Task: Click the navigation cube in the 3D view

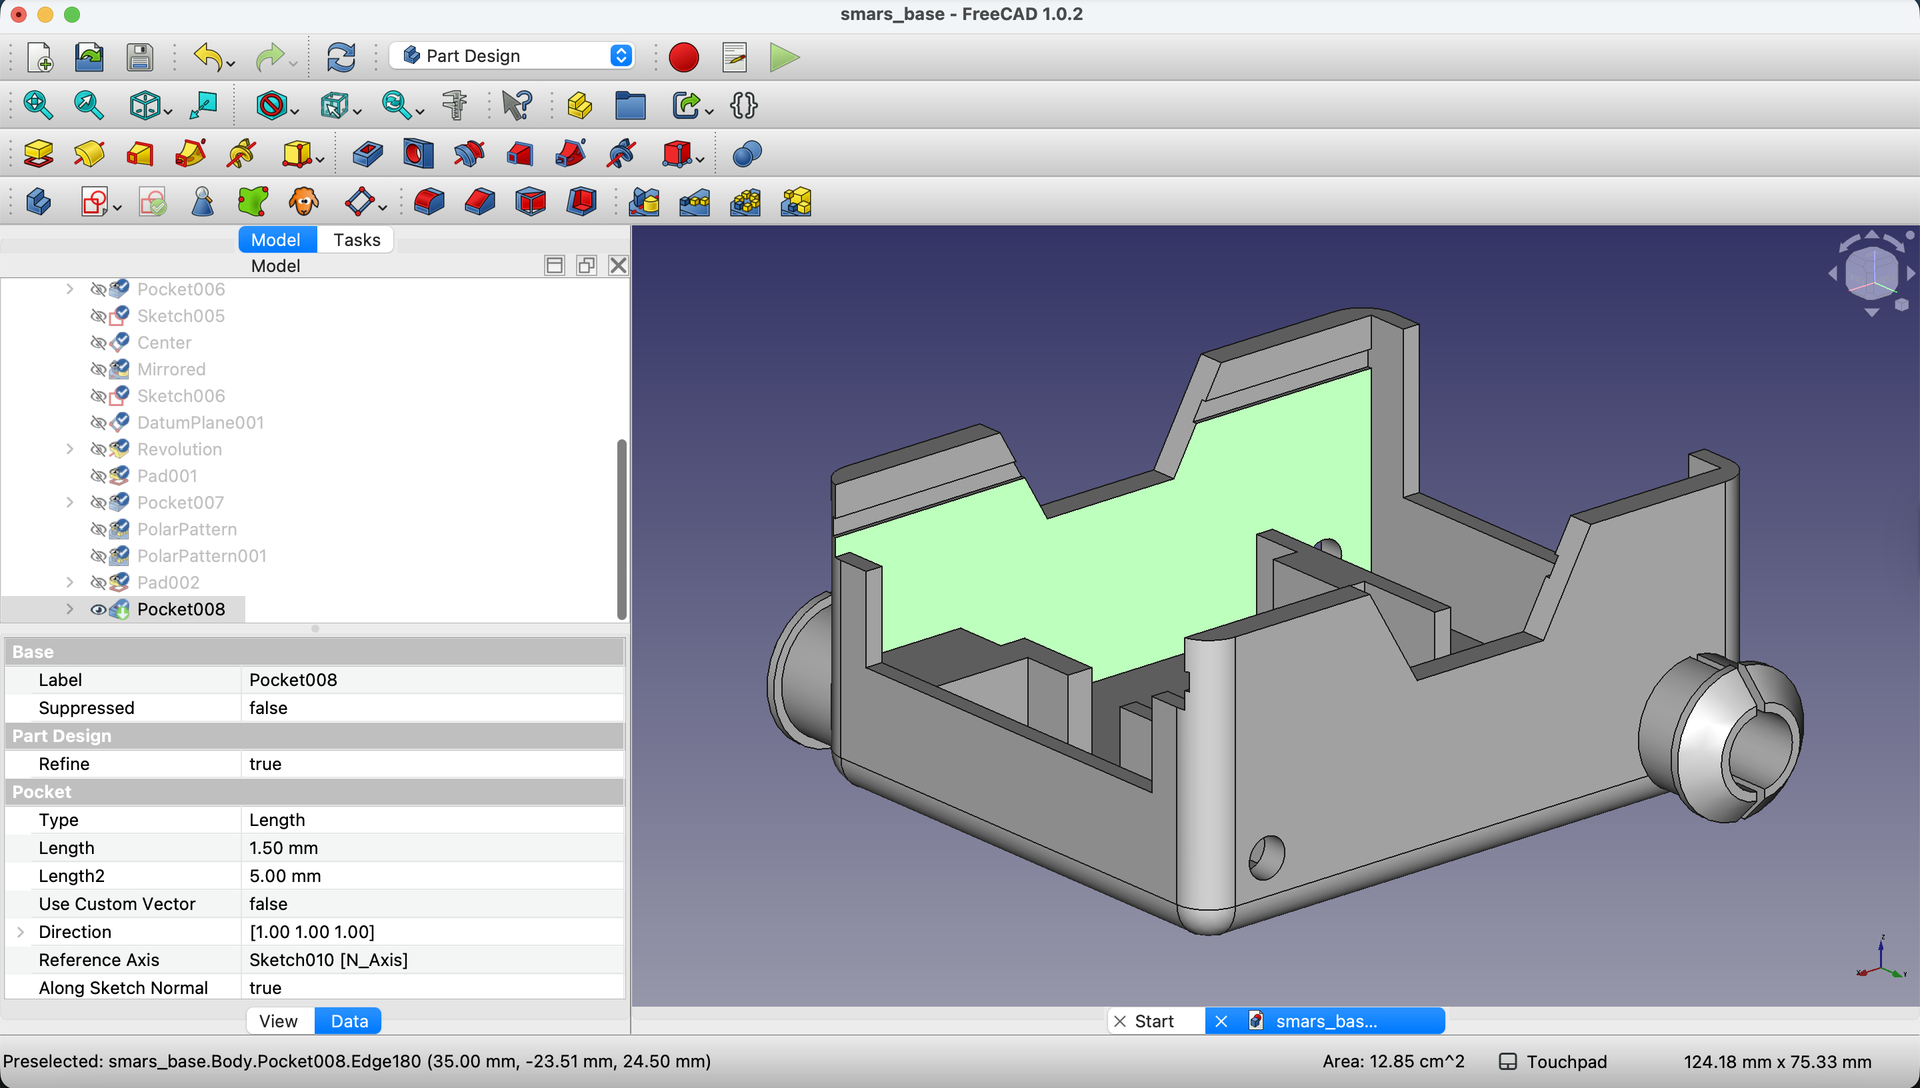Action: [1871, 273]
